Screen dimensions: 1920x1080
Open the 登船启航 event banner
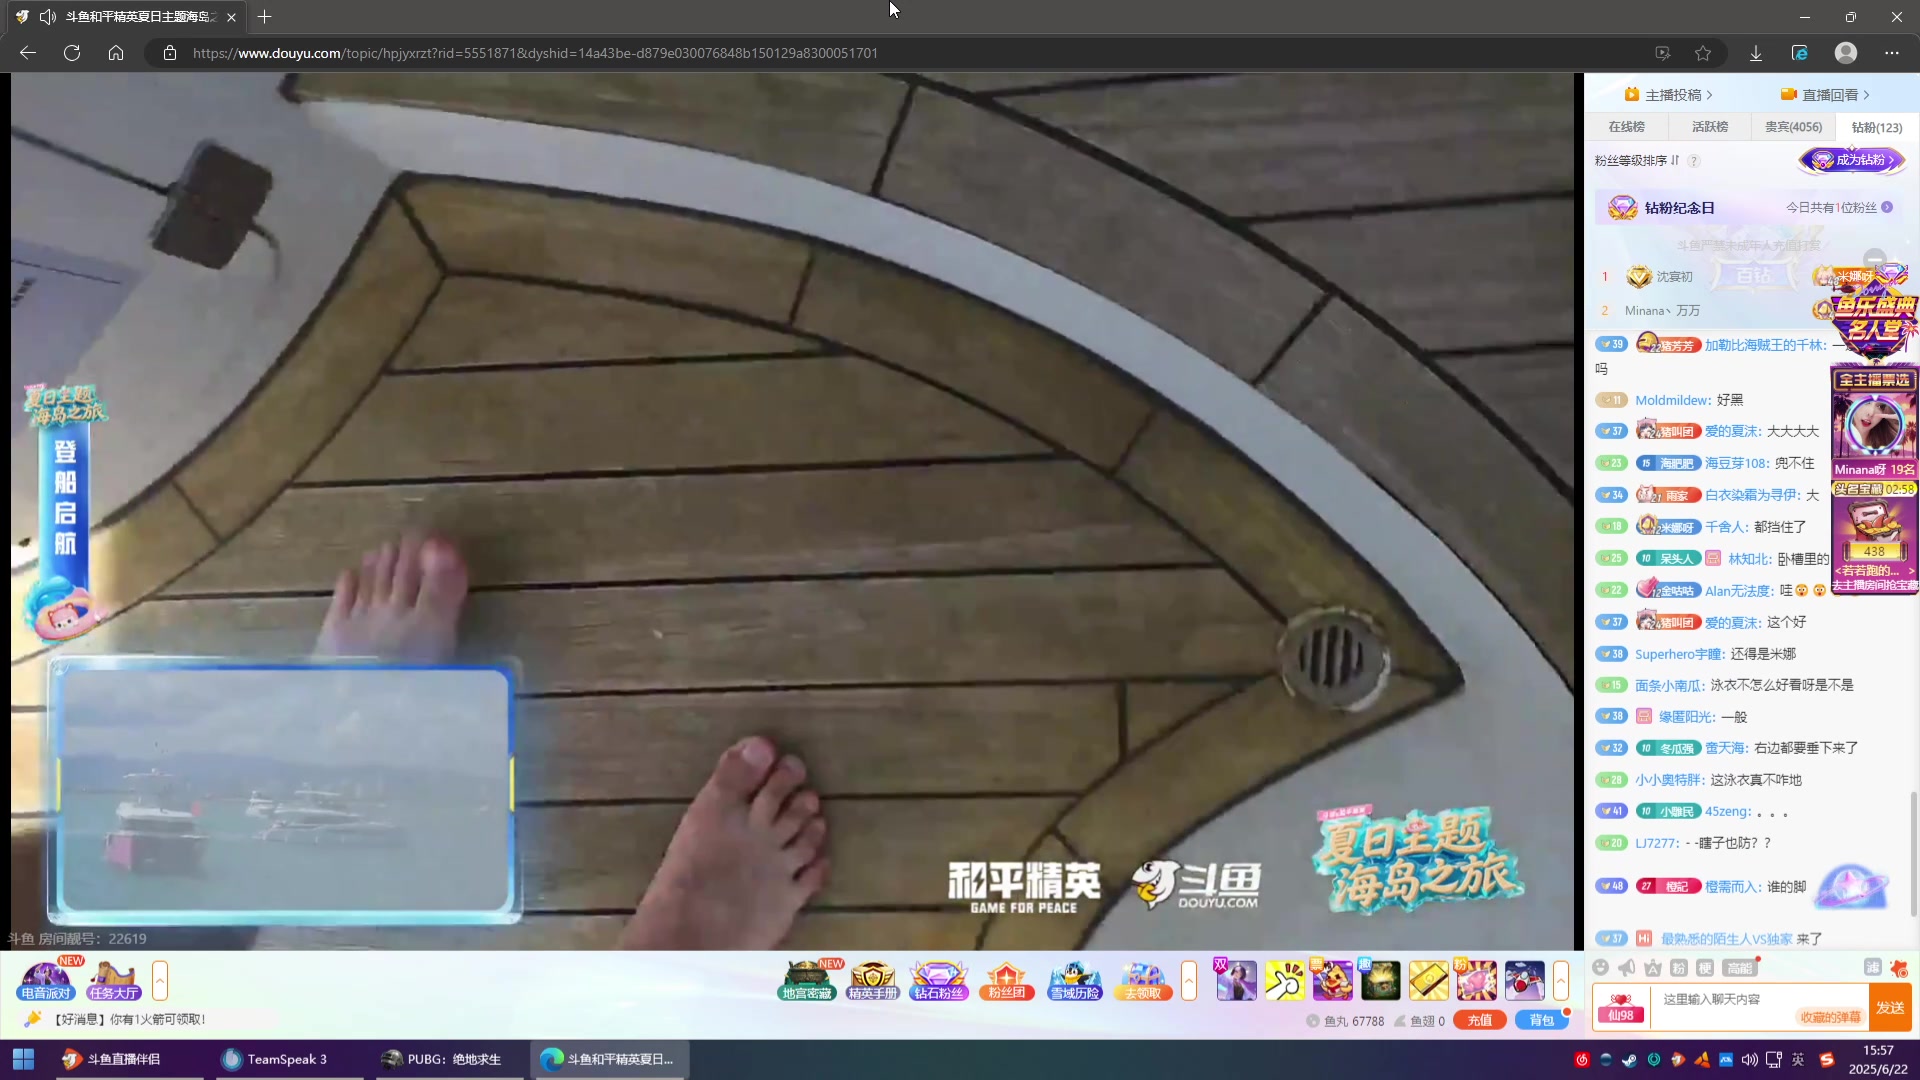pos(65,510)
